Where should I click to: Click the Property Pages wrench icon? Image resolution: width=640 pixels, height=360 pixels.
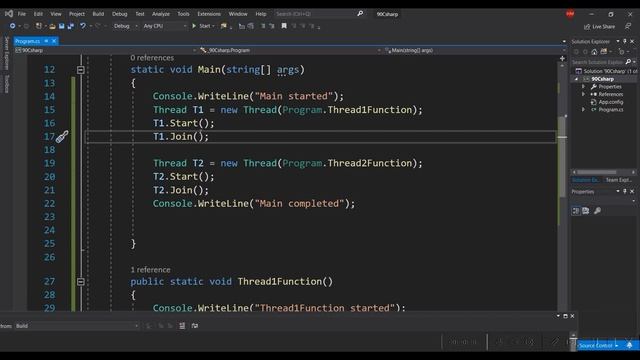click(x=597, y=211)
